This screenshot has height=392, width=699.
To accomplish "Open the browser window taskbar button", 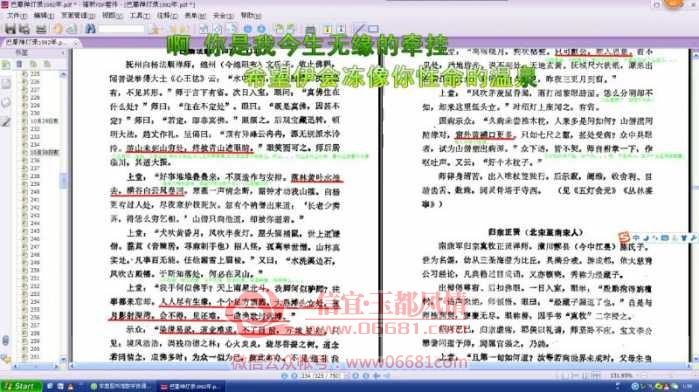I will (x=121, y=386).
